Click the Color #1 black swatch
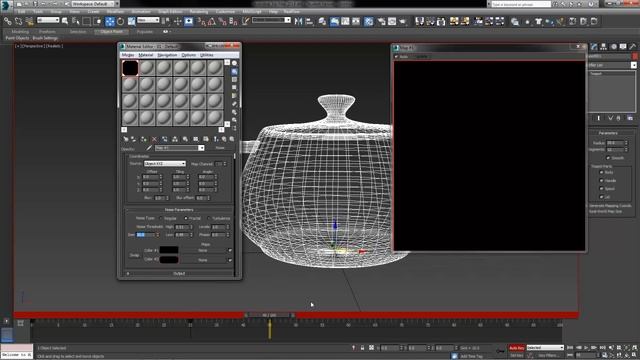The width and height of the screenshot is (640, 360). point(169,250)
